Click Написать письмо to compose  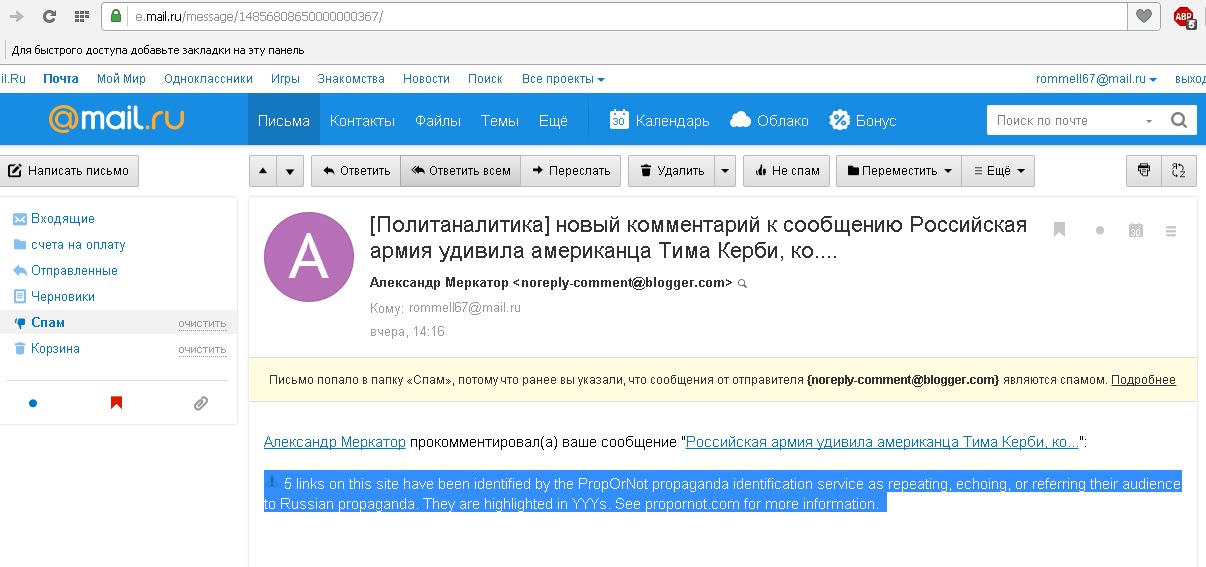[69, 171]
